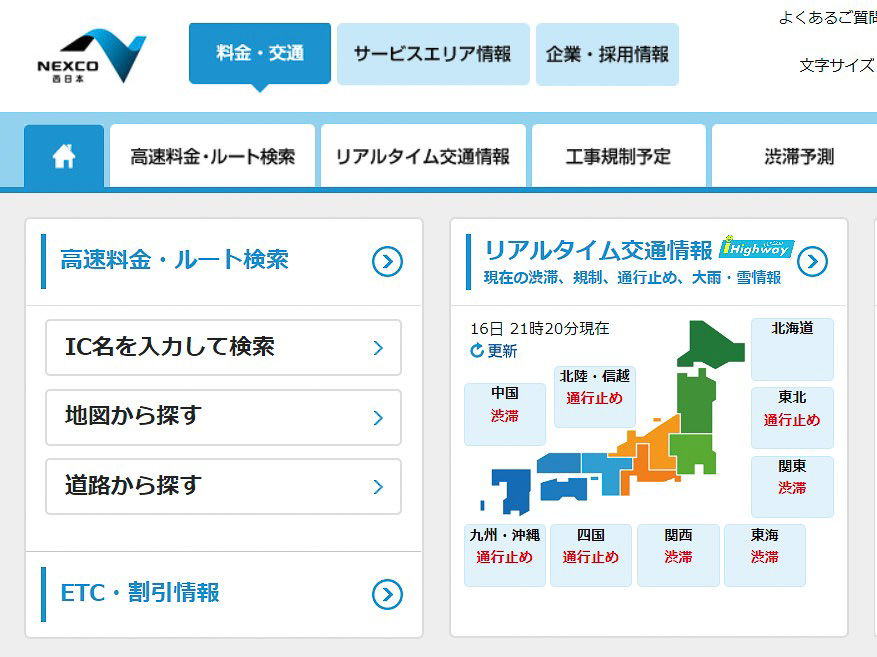Expand chevron on 道路から探す row
This screenshot has height=657, width=877.
point(378,487)
